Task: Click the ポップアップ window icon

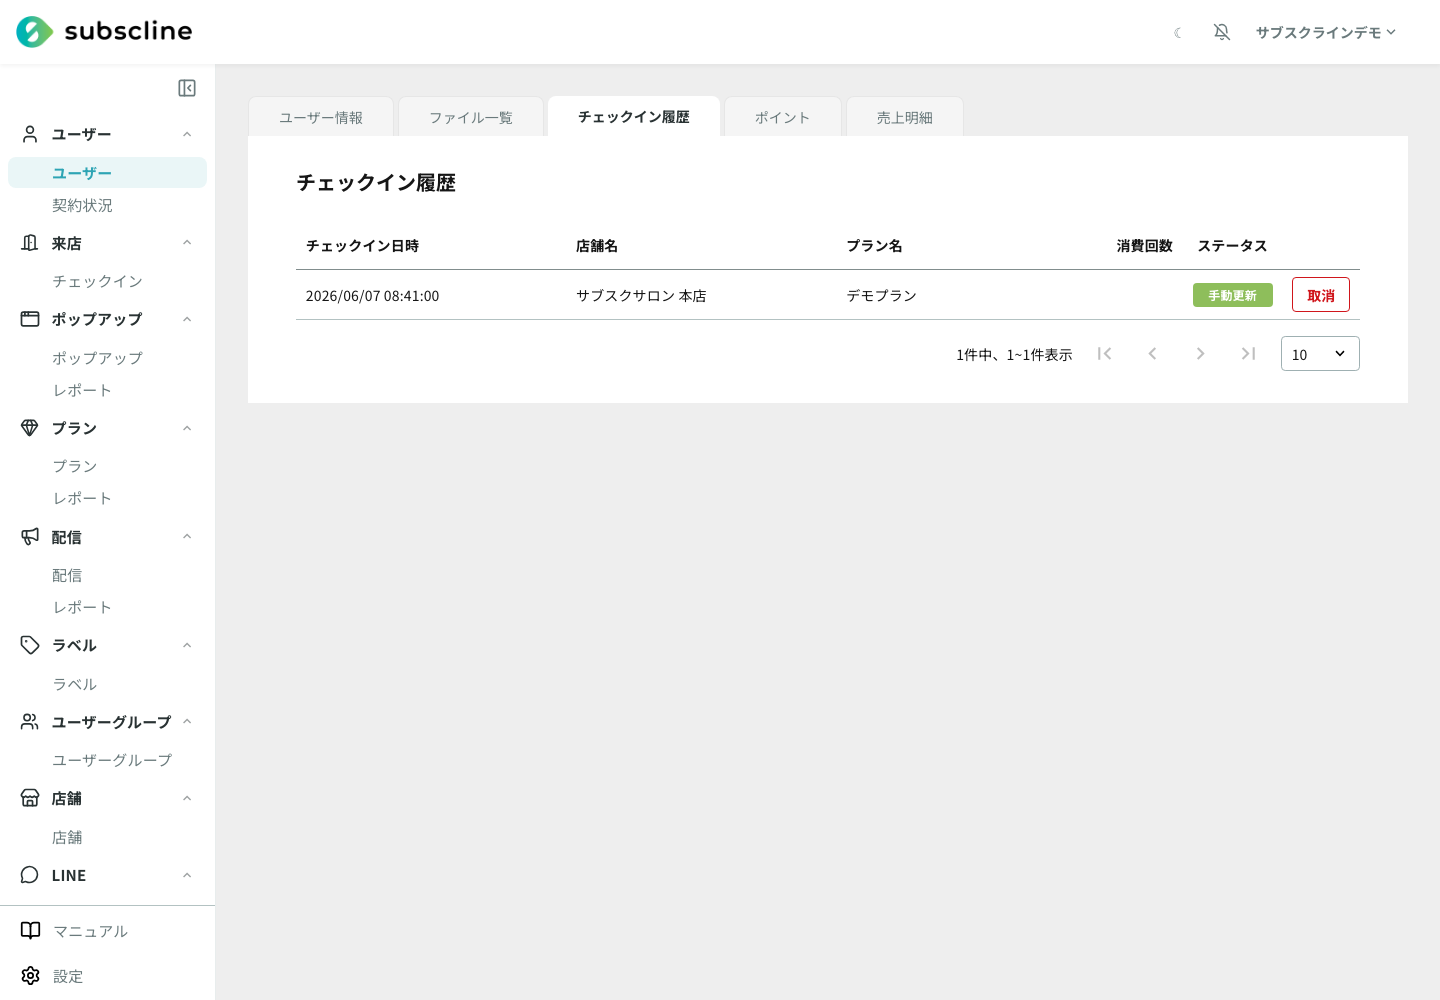Action: pyautogui.click(x=30, y=319)
